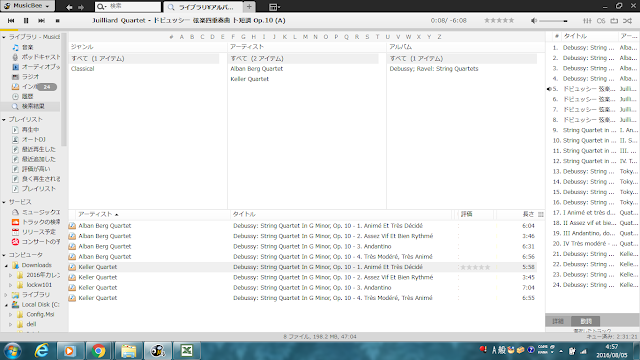Switch to the 歌詞 lyrics tab

[x=586, y=321]
